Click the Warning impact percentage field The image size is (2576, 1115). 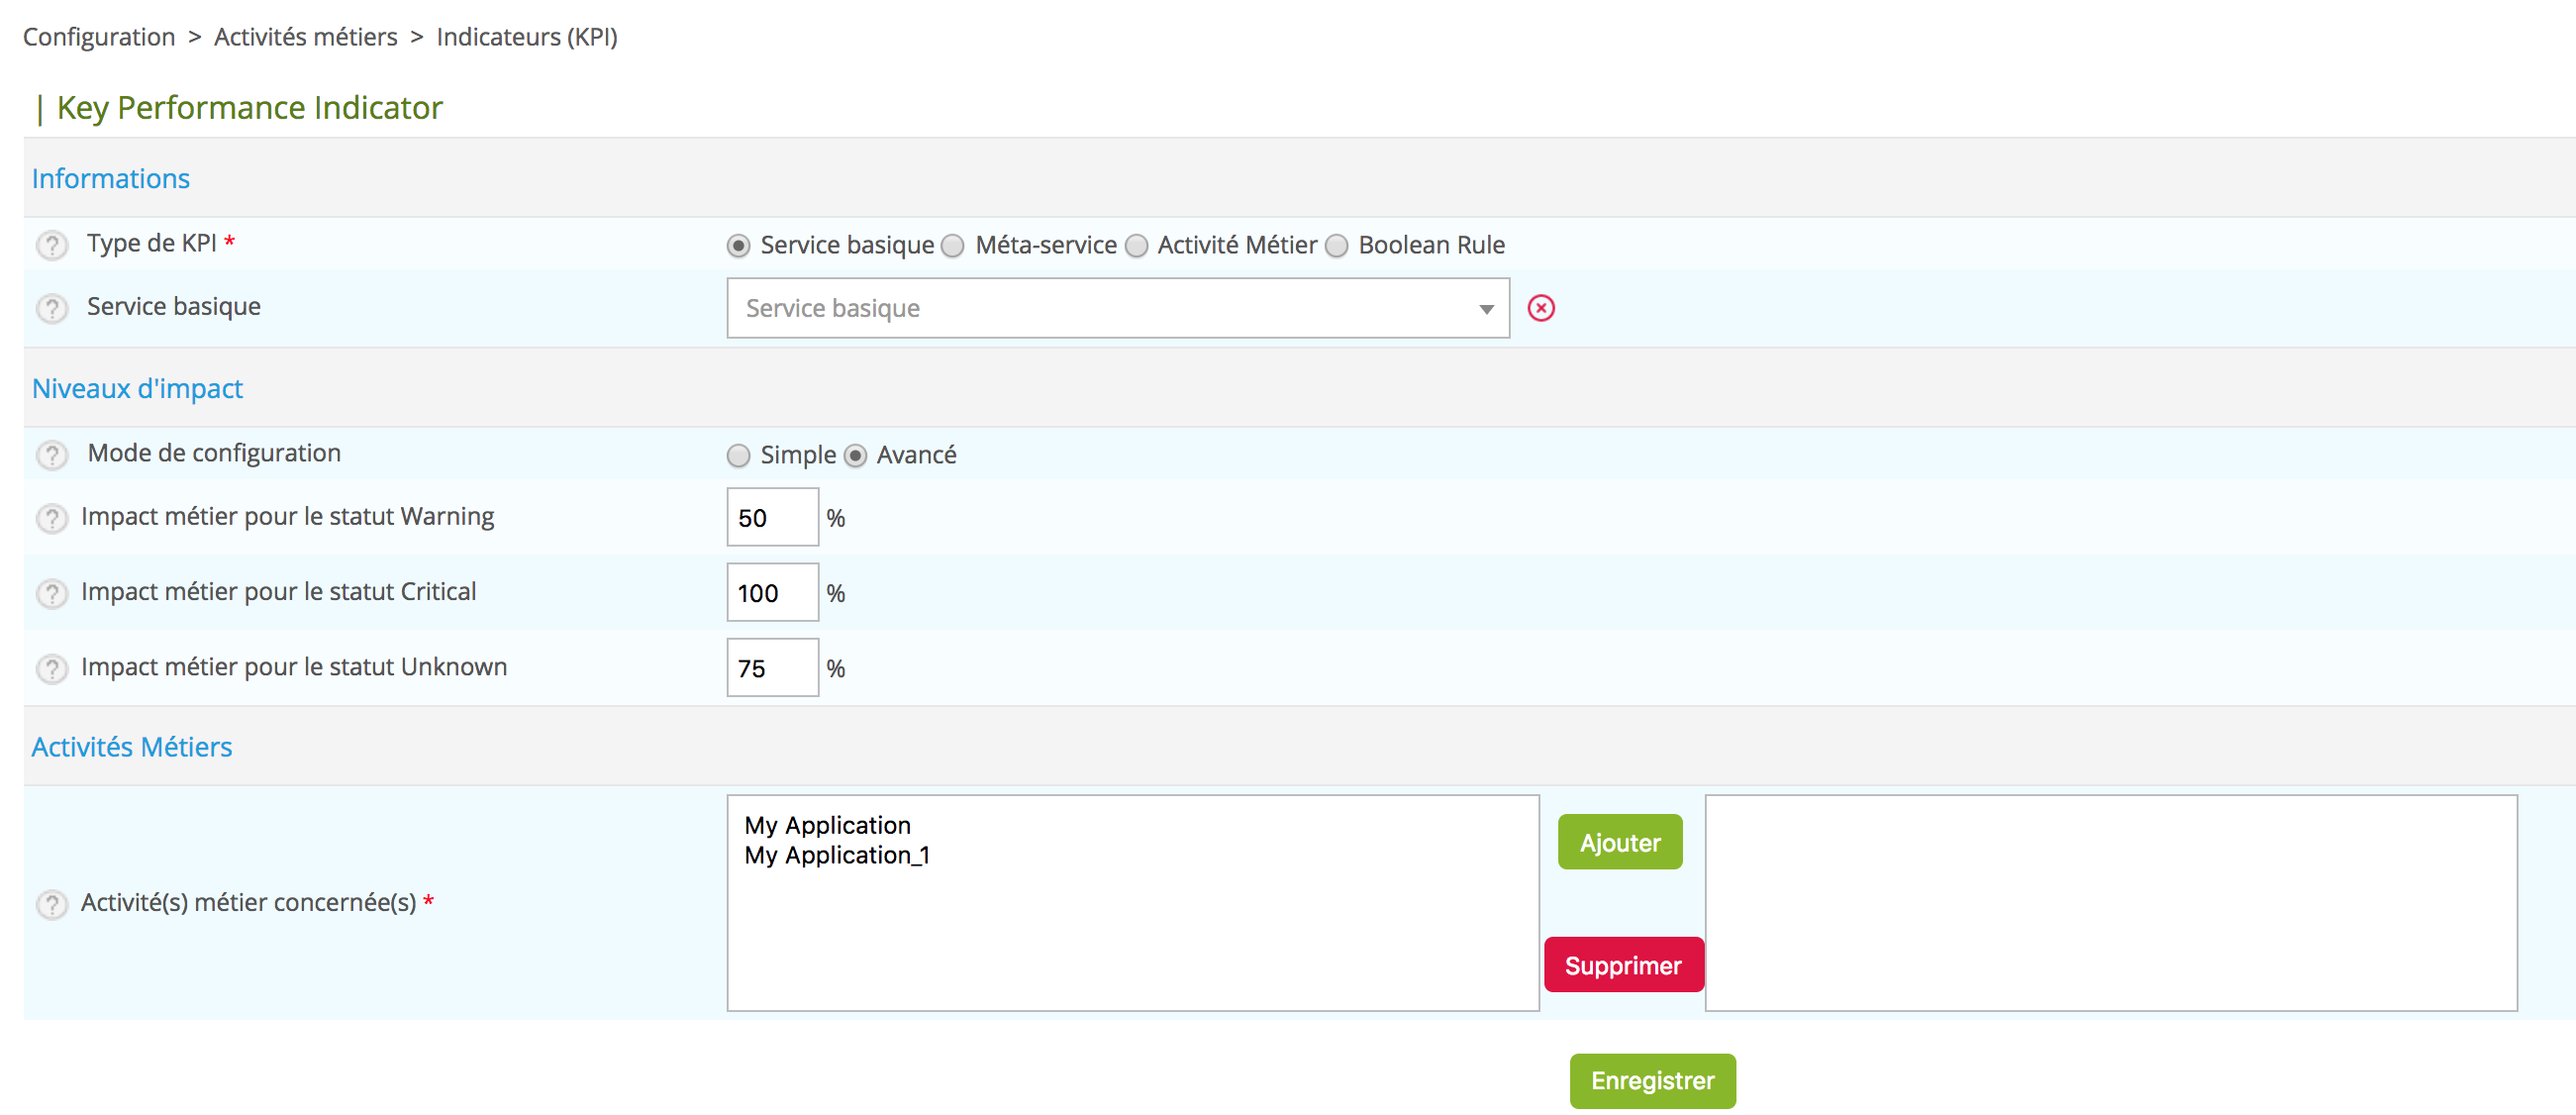pyautogui.click(x=772, y=517)
